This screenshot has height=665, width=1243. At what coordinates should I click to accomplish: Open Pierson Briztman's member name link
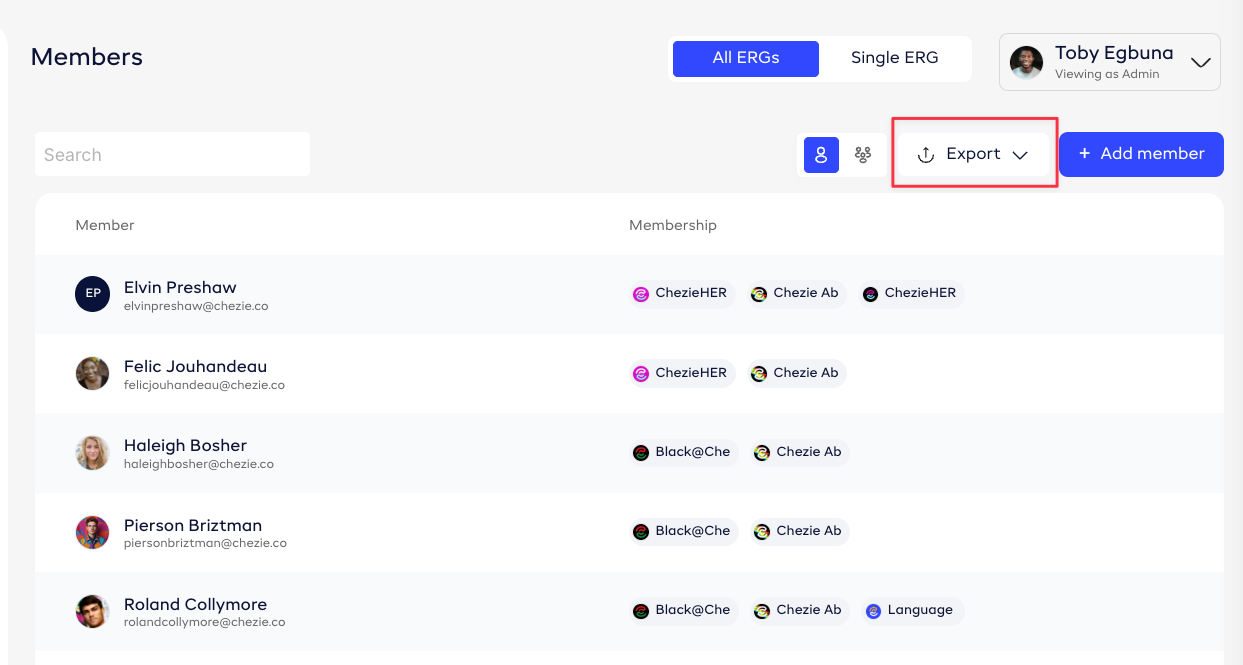[x=193, y=525]
